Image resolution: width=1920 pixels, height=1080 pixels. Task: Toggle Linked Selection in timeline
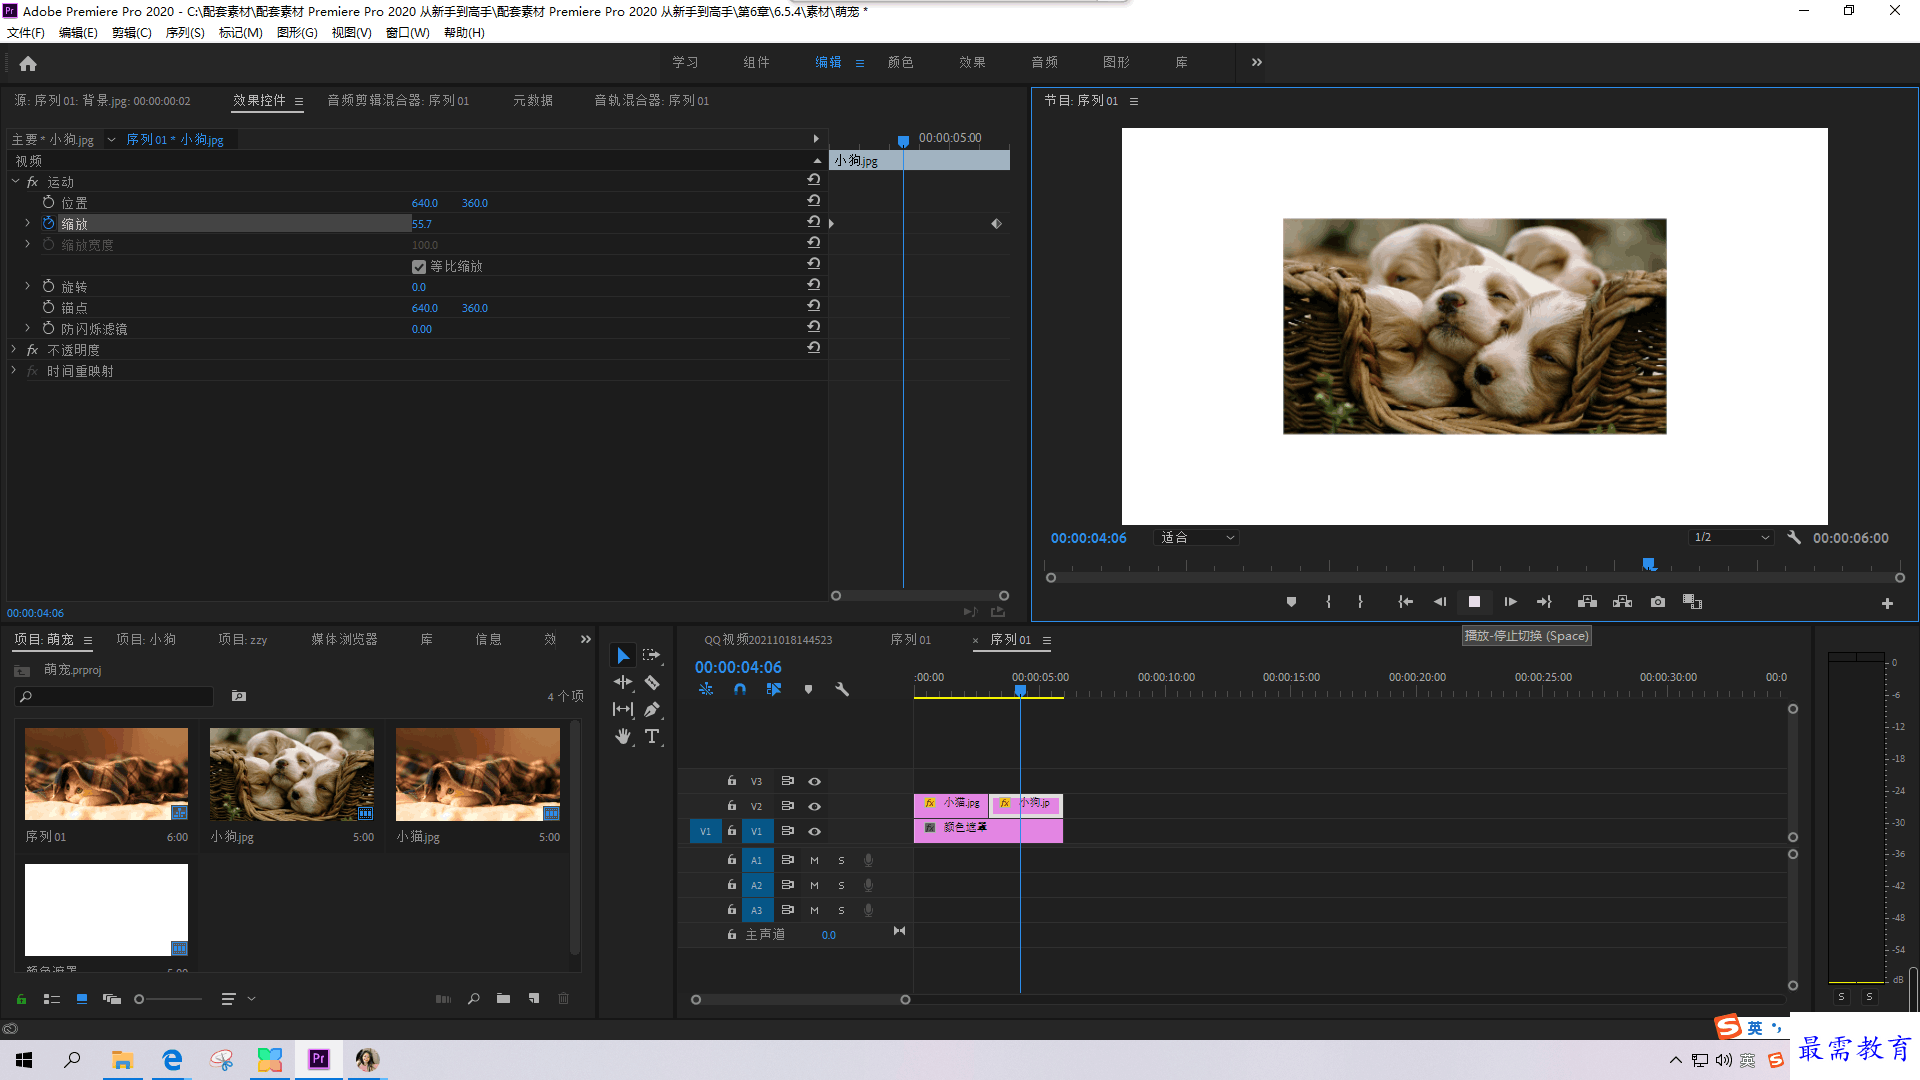774,689
